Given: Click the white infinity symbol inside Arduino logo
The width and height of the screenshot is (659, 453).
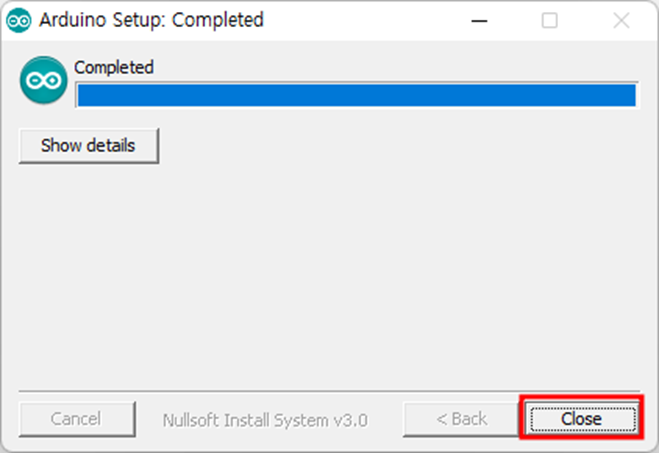Looking at the screenshot, I should click(x=43, y=80).
